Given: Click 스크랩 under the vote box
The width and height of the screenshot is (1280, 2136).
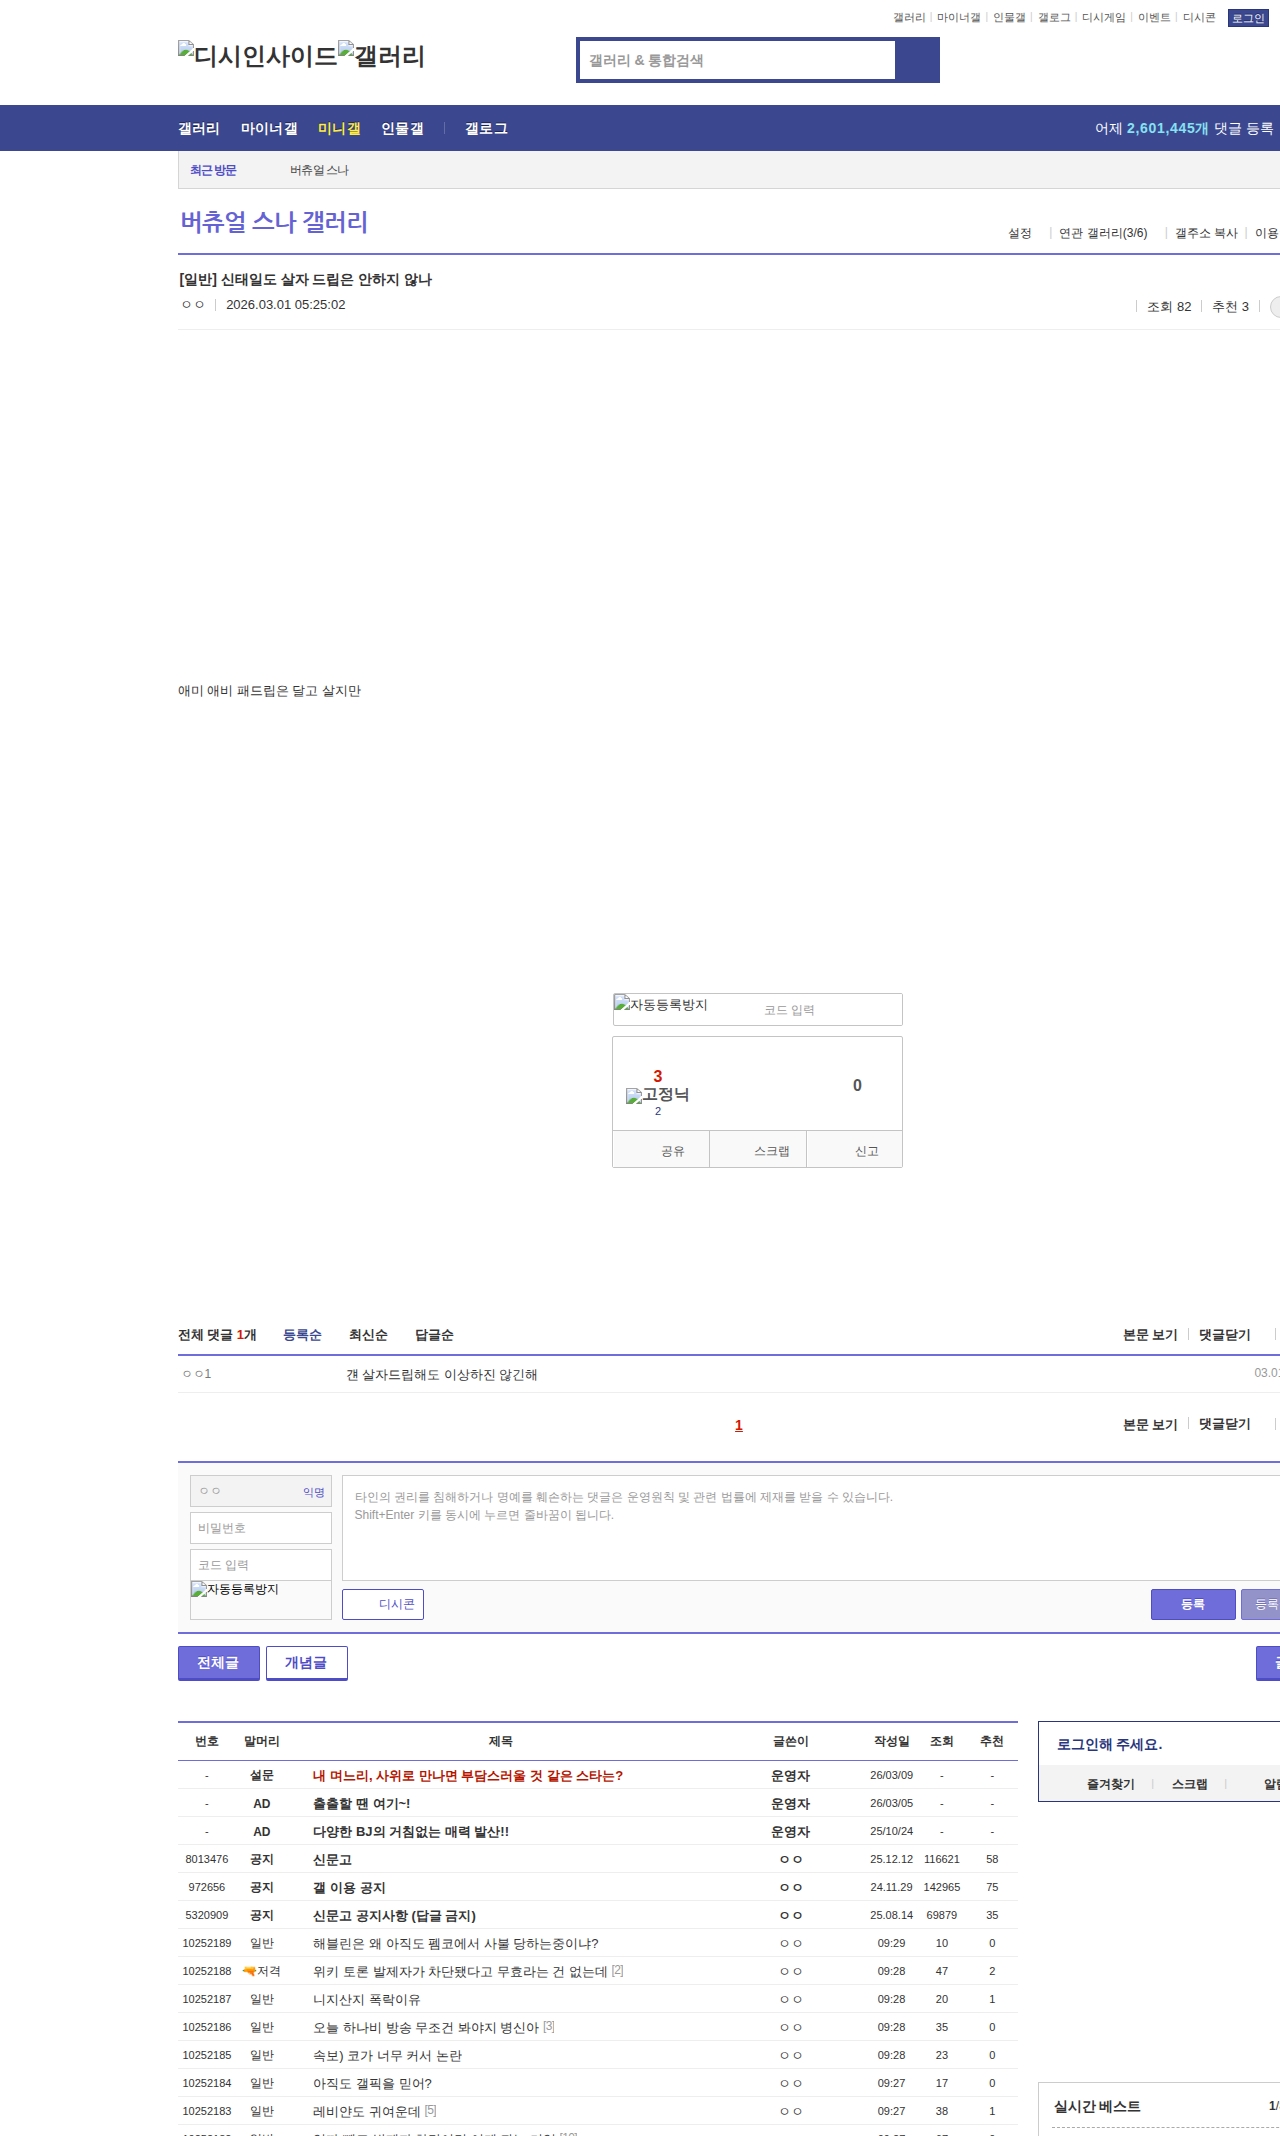Looking at the screenshot, I should [758, 1150].
